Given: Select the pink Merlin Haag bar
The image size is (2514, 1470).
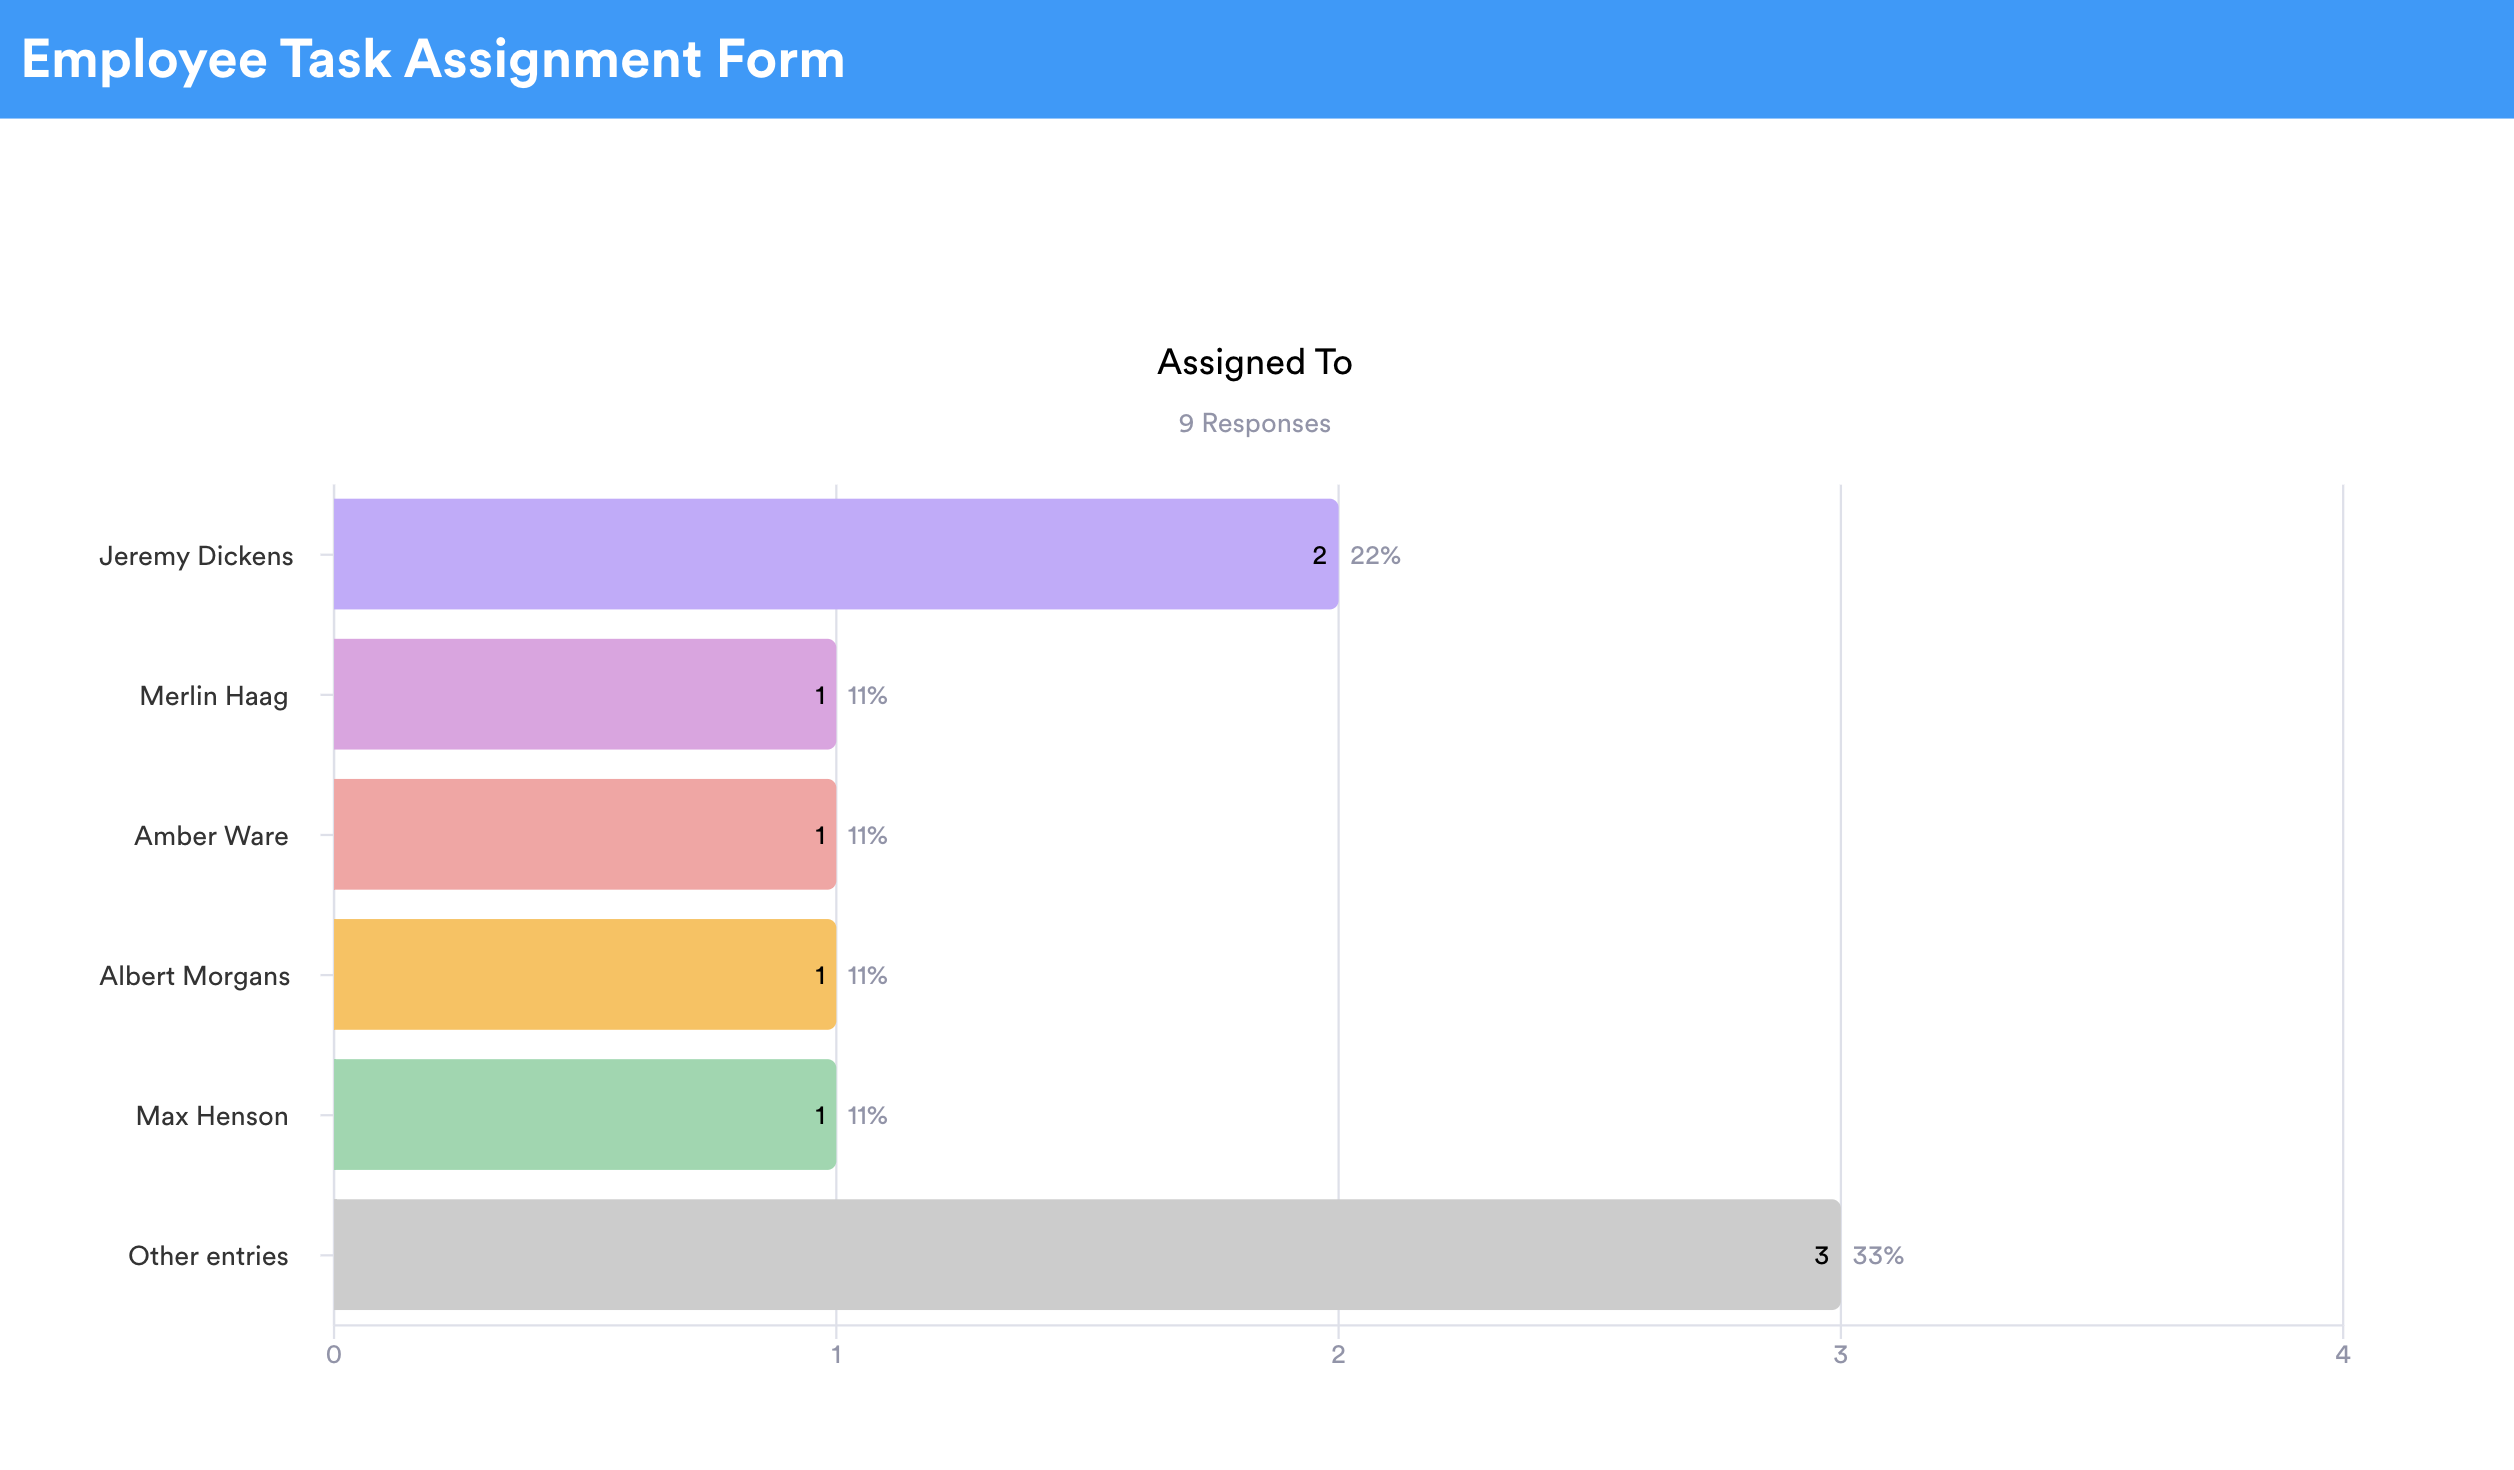Looking at the screenshot, I should pyautogui.click(x=584, y=694).
